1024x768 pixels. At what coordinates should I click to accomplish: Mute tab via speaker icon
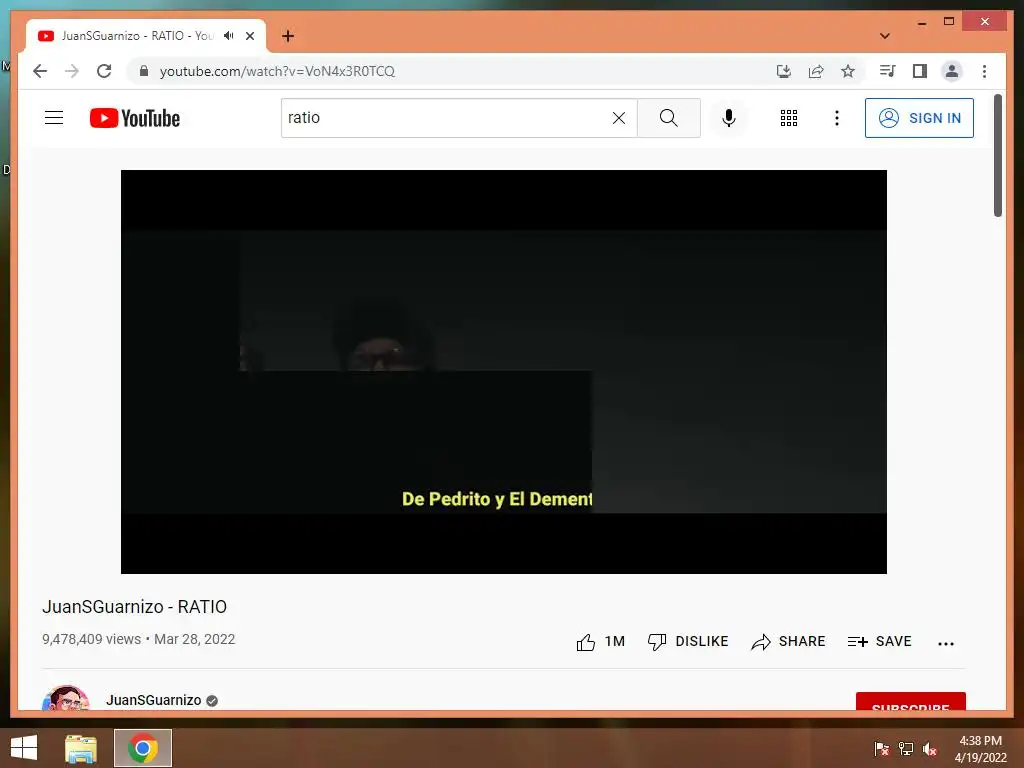pyautogui.click(x=229, y=36)
